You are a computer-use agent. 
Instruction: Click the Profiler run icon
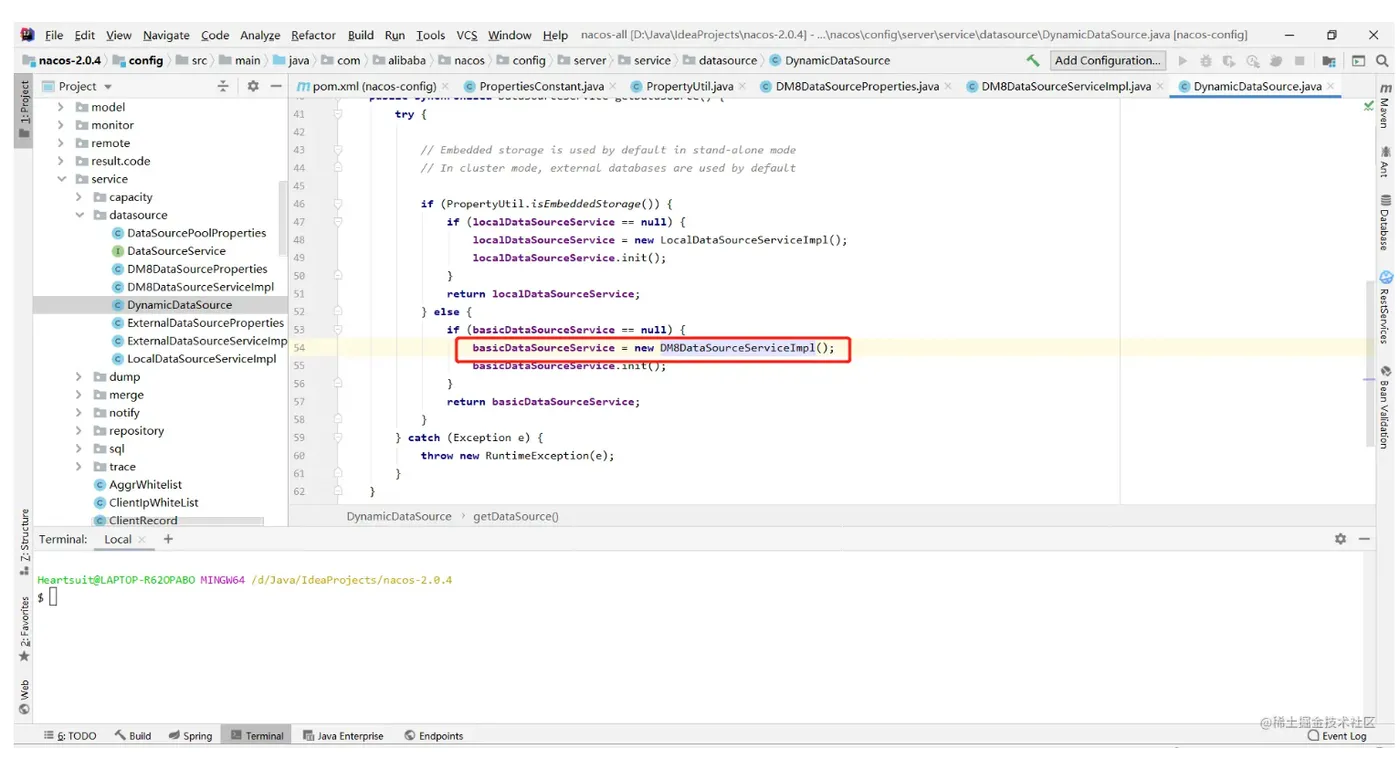(x=1253, y=61)
